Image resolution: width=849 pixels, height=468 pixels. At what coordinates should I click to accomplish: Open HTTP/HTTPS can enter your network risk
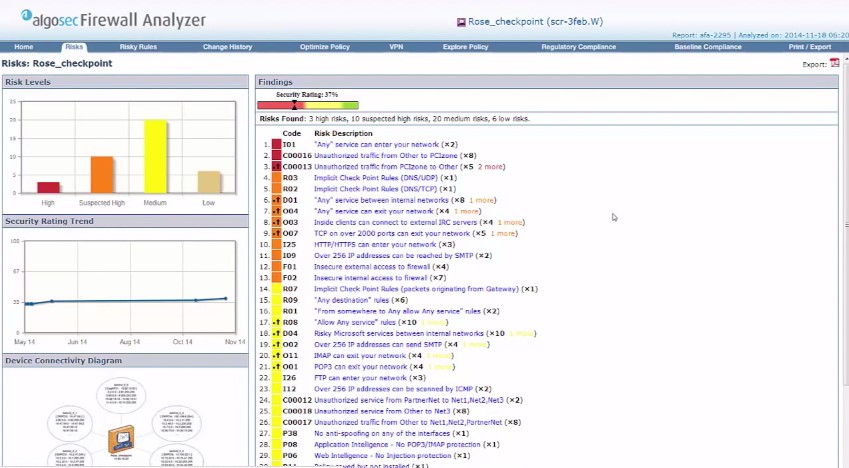point(375,245)
